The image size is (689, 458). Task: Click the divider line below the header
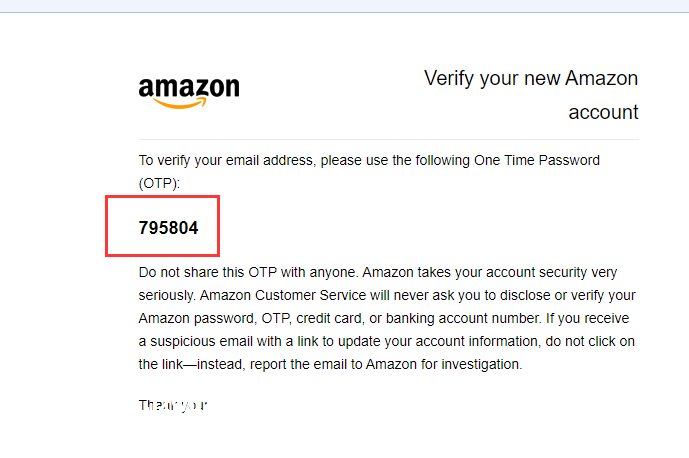click(388, 139)
